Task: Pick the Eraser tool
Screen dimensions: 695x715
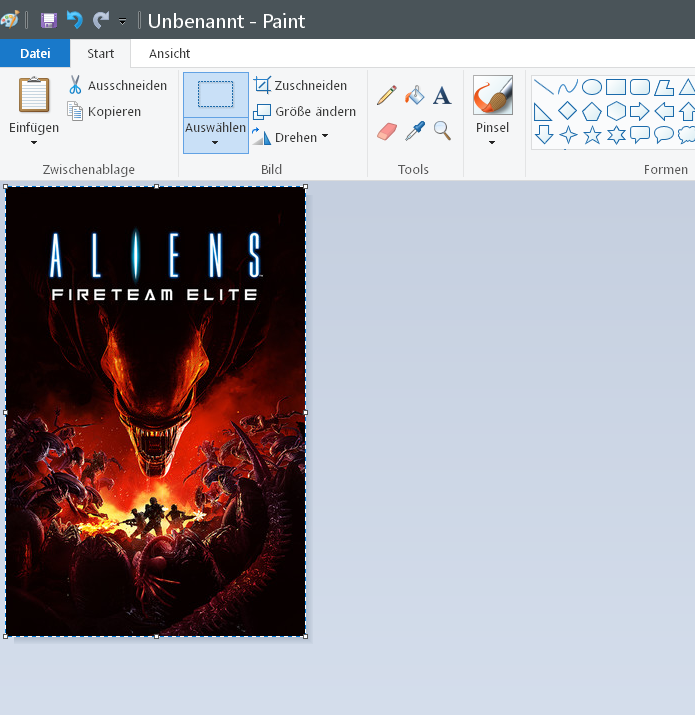Action: pyautogui.click(x=387, y=131)
